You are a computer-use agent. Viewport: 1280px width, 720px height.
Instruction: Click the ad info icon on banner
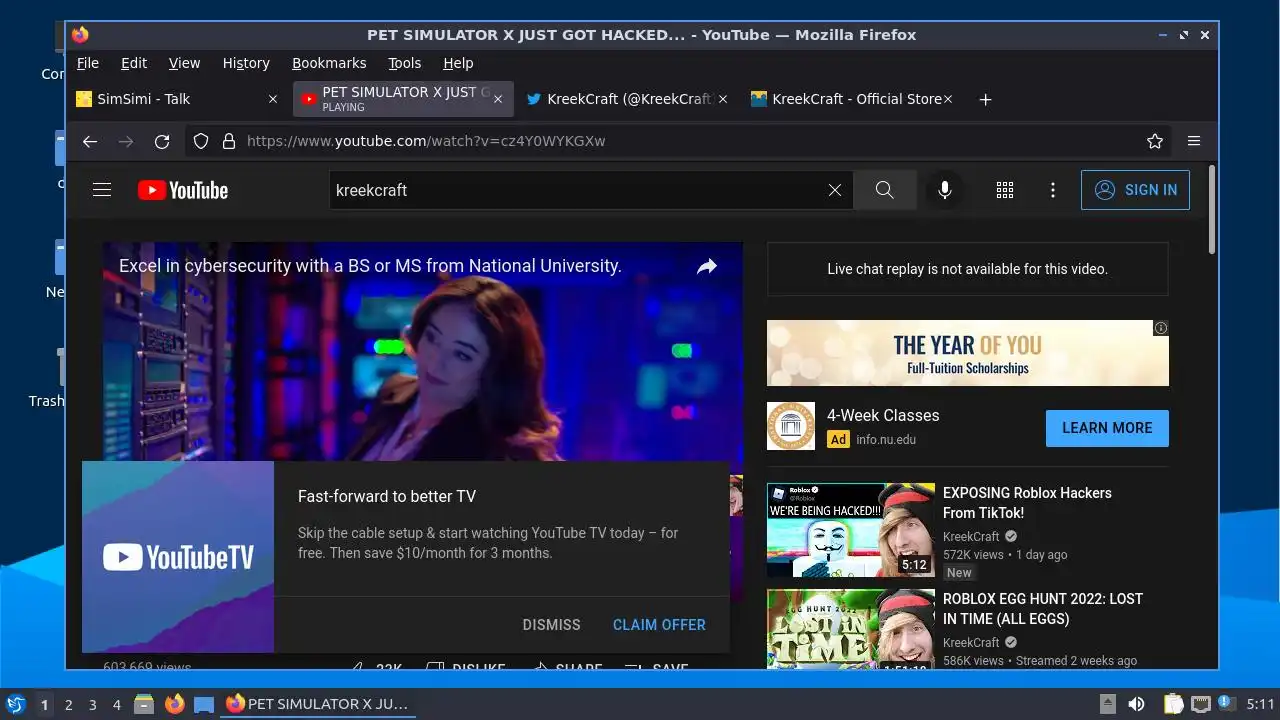(1161, 328)
